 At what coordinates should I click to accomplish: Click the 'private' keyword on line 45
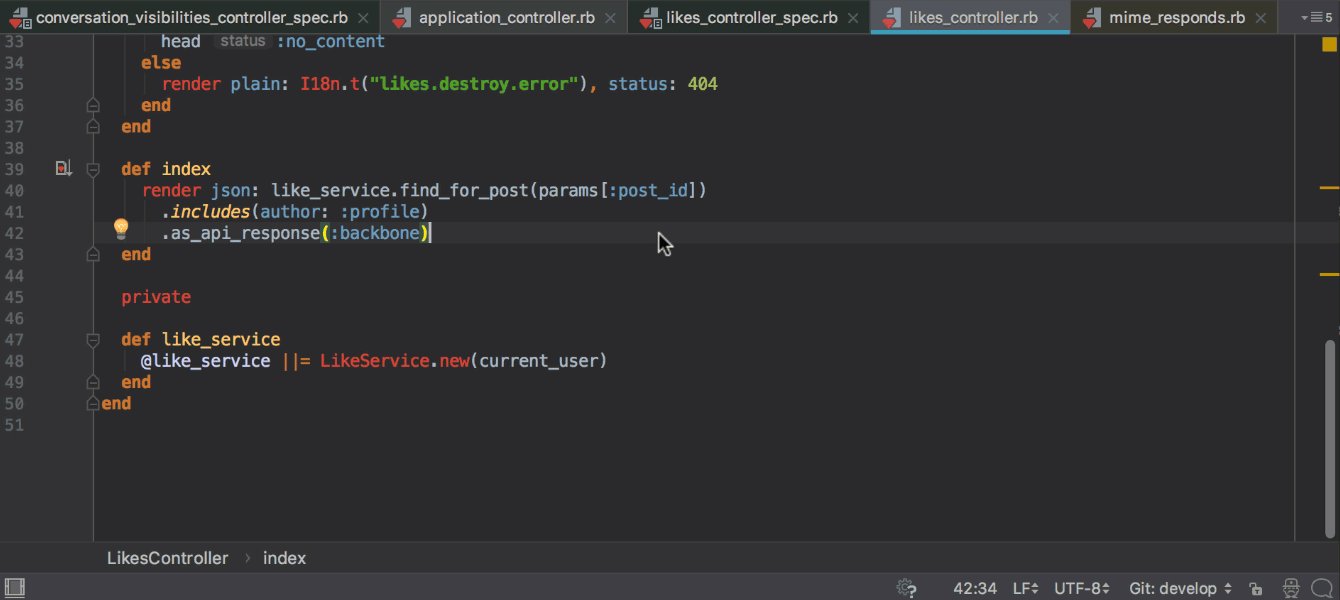[x=156, y=297]
